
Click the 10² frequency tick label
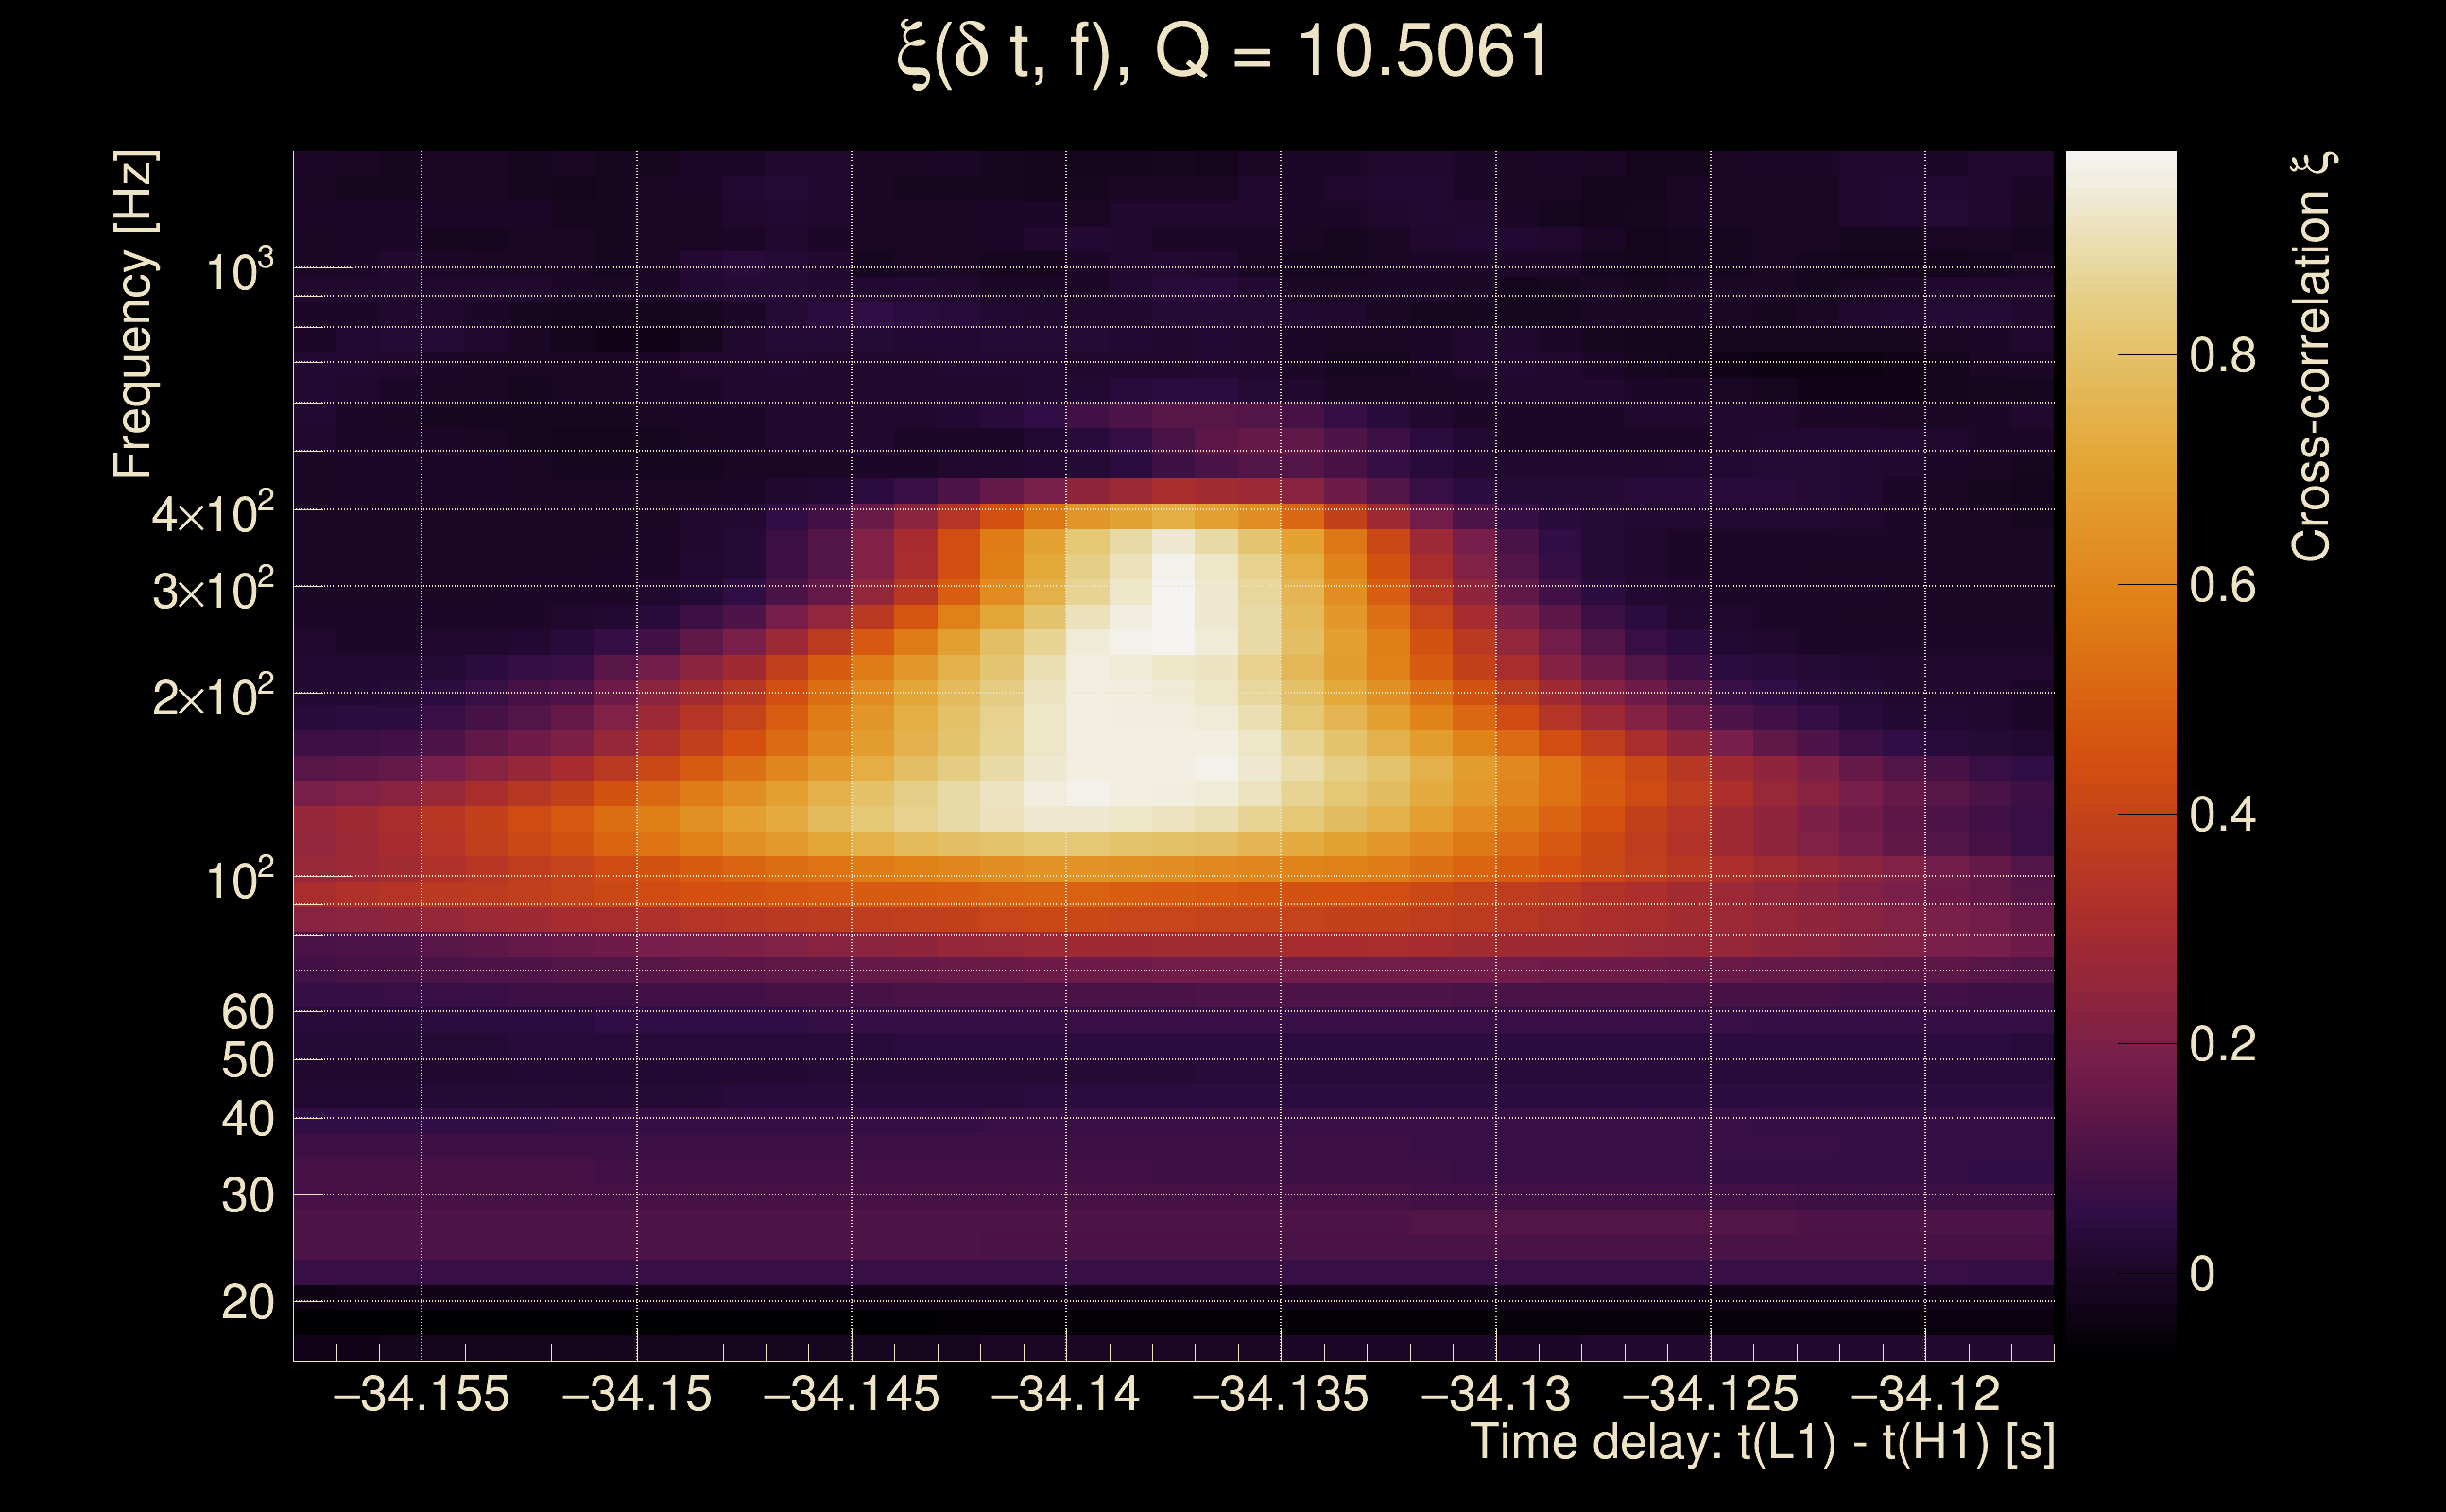(238, 881)
